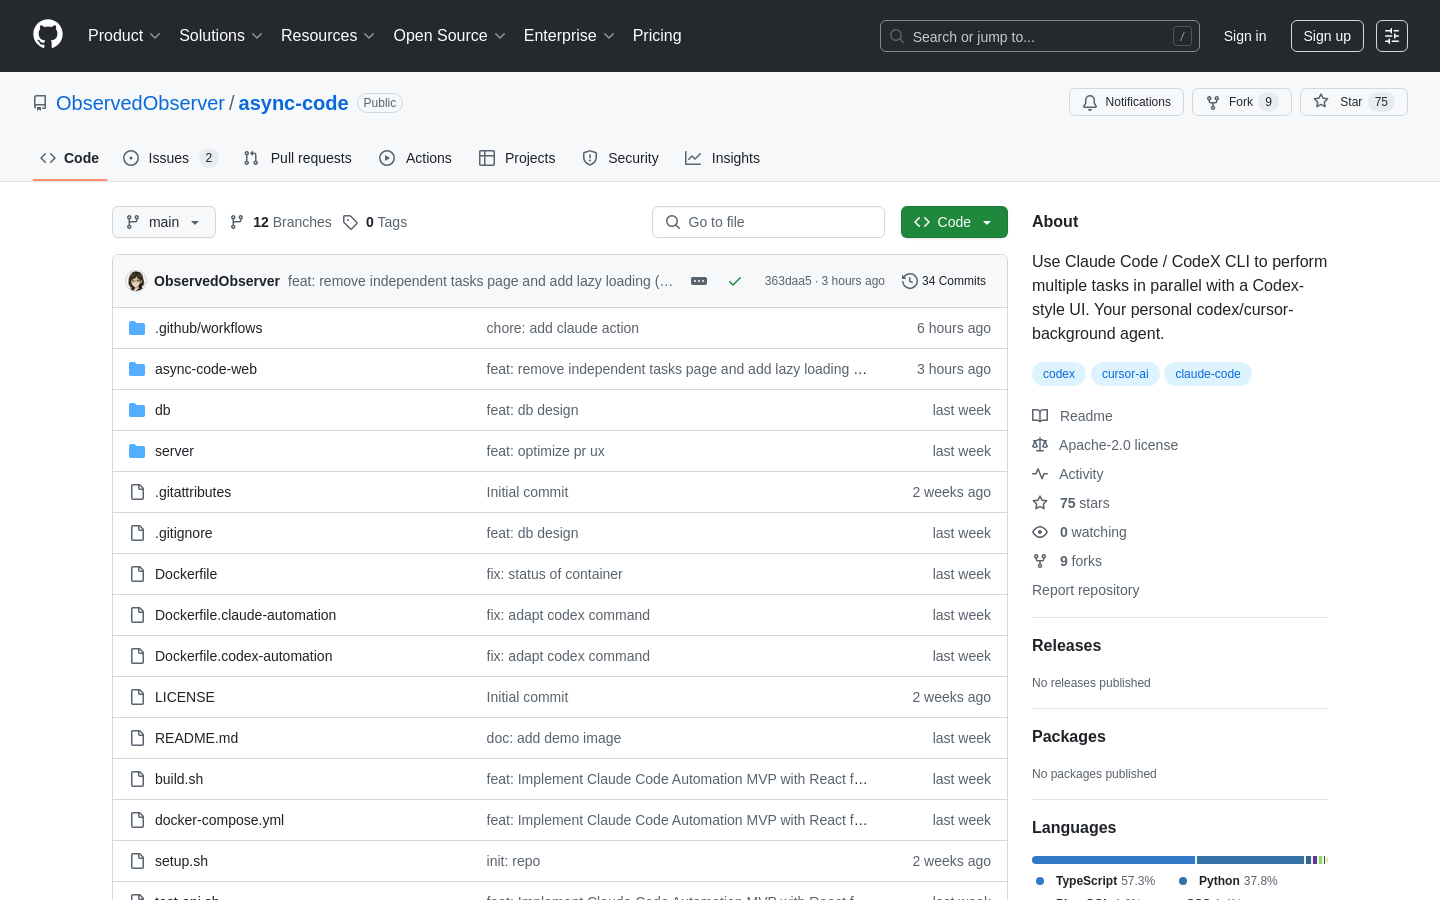The image size is (1440, 900).
Task: Open the main branch selector dropdown
Action: (164, 222)
